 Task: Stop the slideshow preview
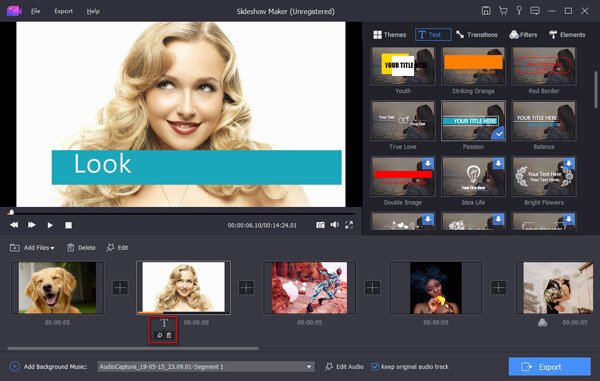pos(68,225)
